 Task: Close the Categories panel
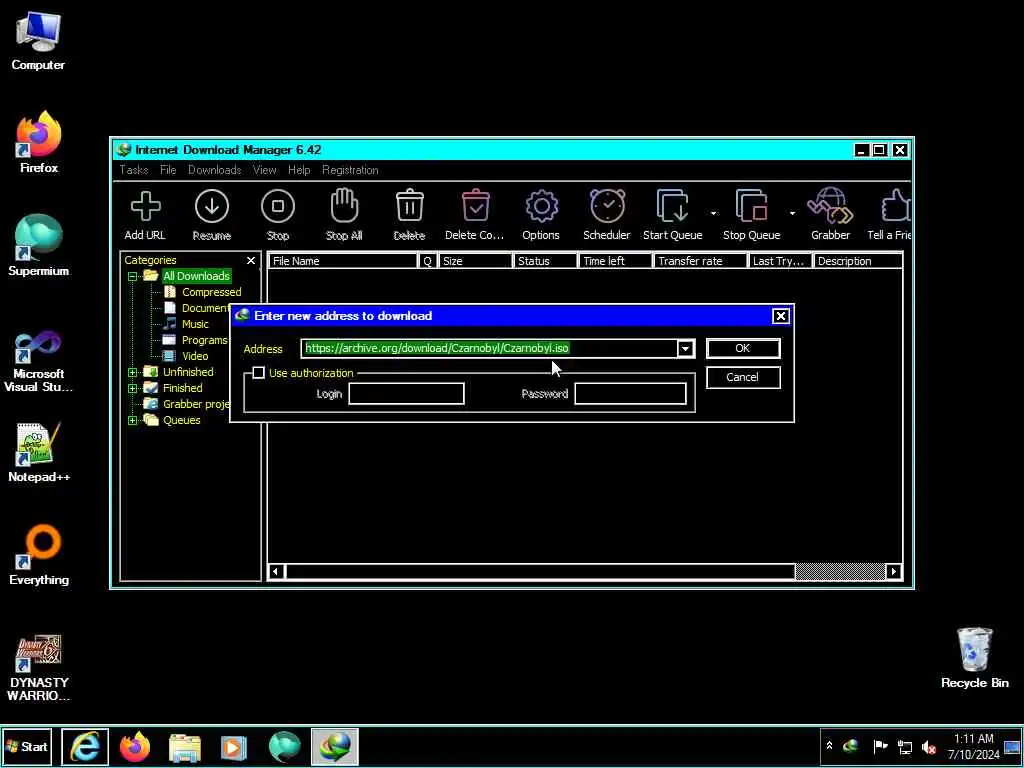251,261
